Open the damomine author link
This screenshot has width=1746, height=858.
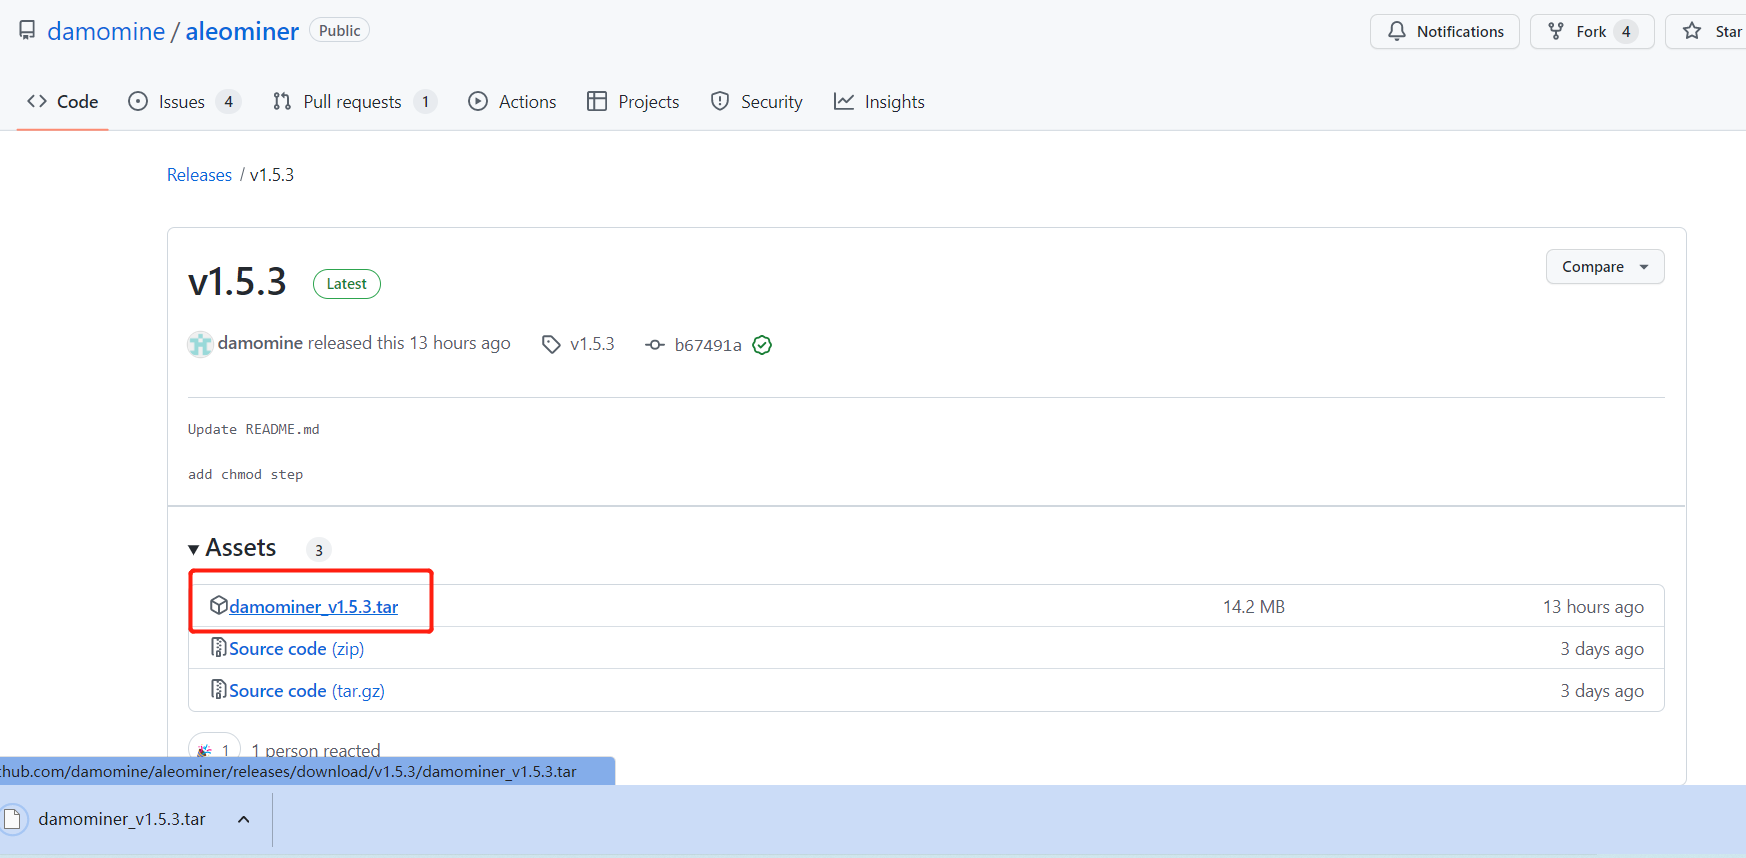[260, 343]
